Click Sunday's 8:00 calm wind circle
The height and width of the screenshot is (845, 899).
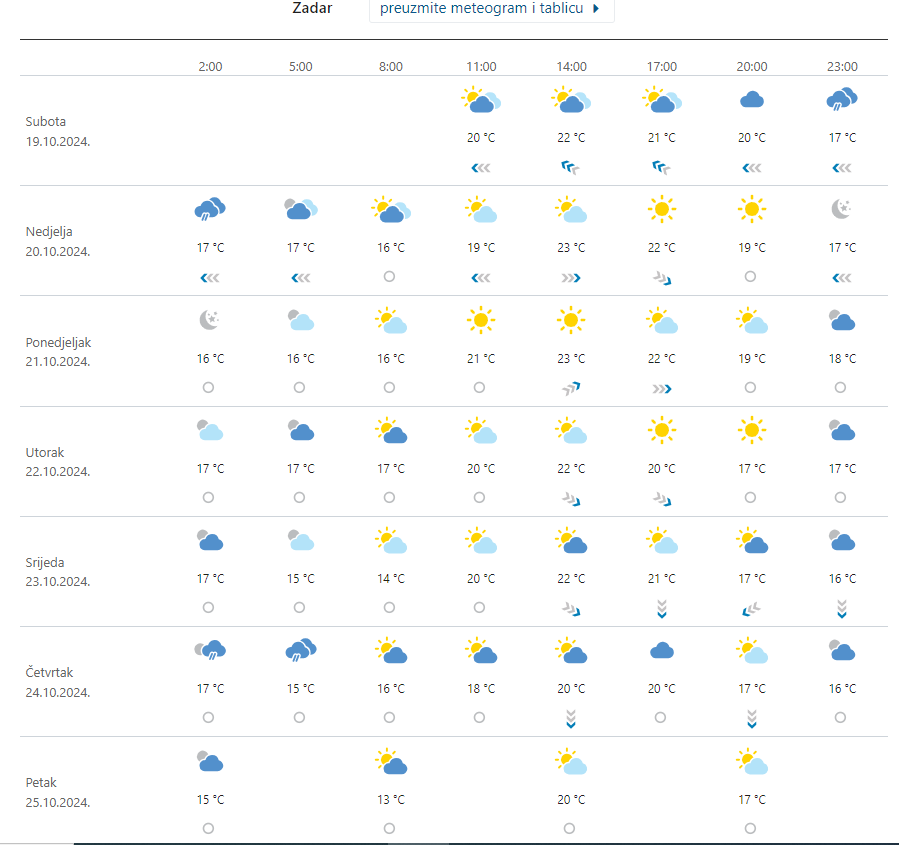tap(389, 277)
